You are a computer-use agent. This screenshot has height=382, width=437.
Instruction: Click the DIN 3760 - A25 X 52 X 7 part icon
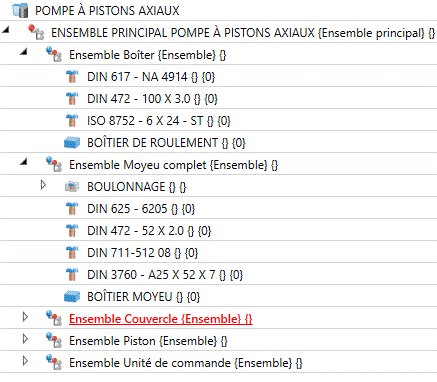coord(72,275)
